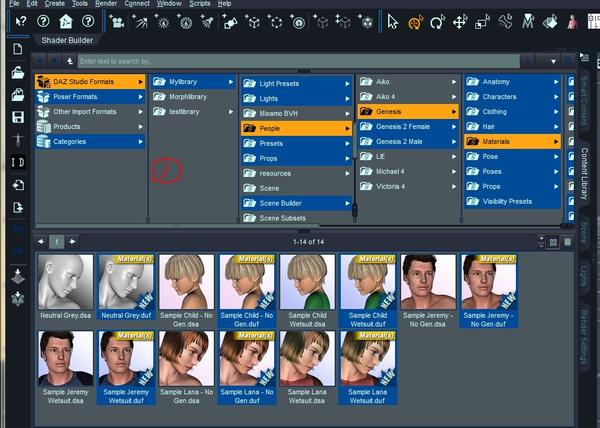Click the add-to-scene icon with down arrow

(18, 276)
